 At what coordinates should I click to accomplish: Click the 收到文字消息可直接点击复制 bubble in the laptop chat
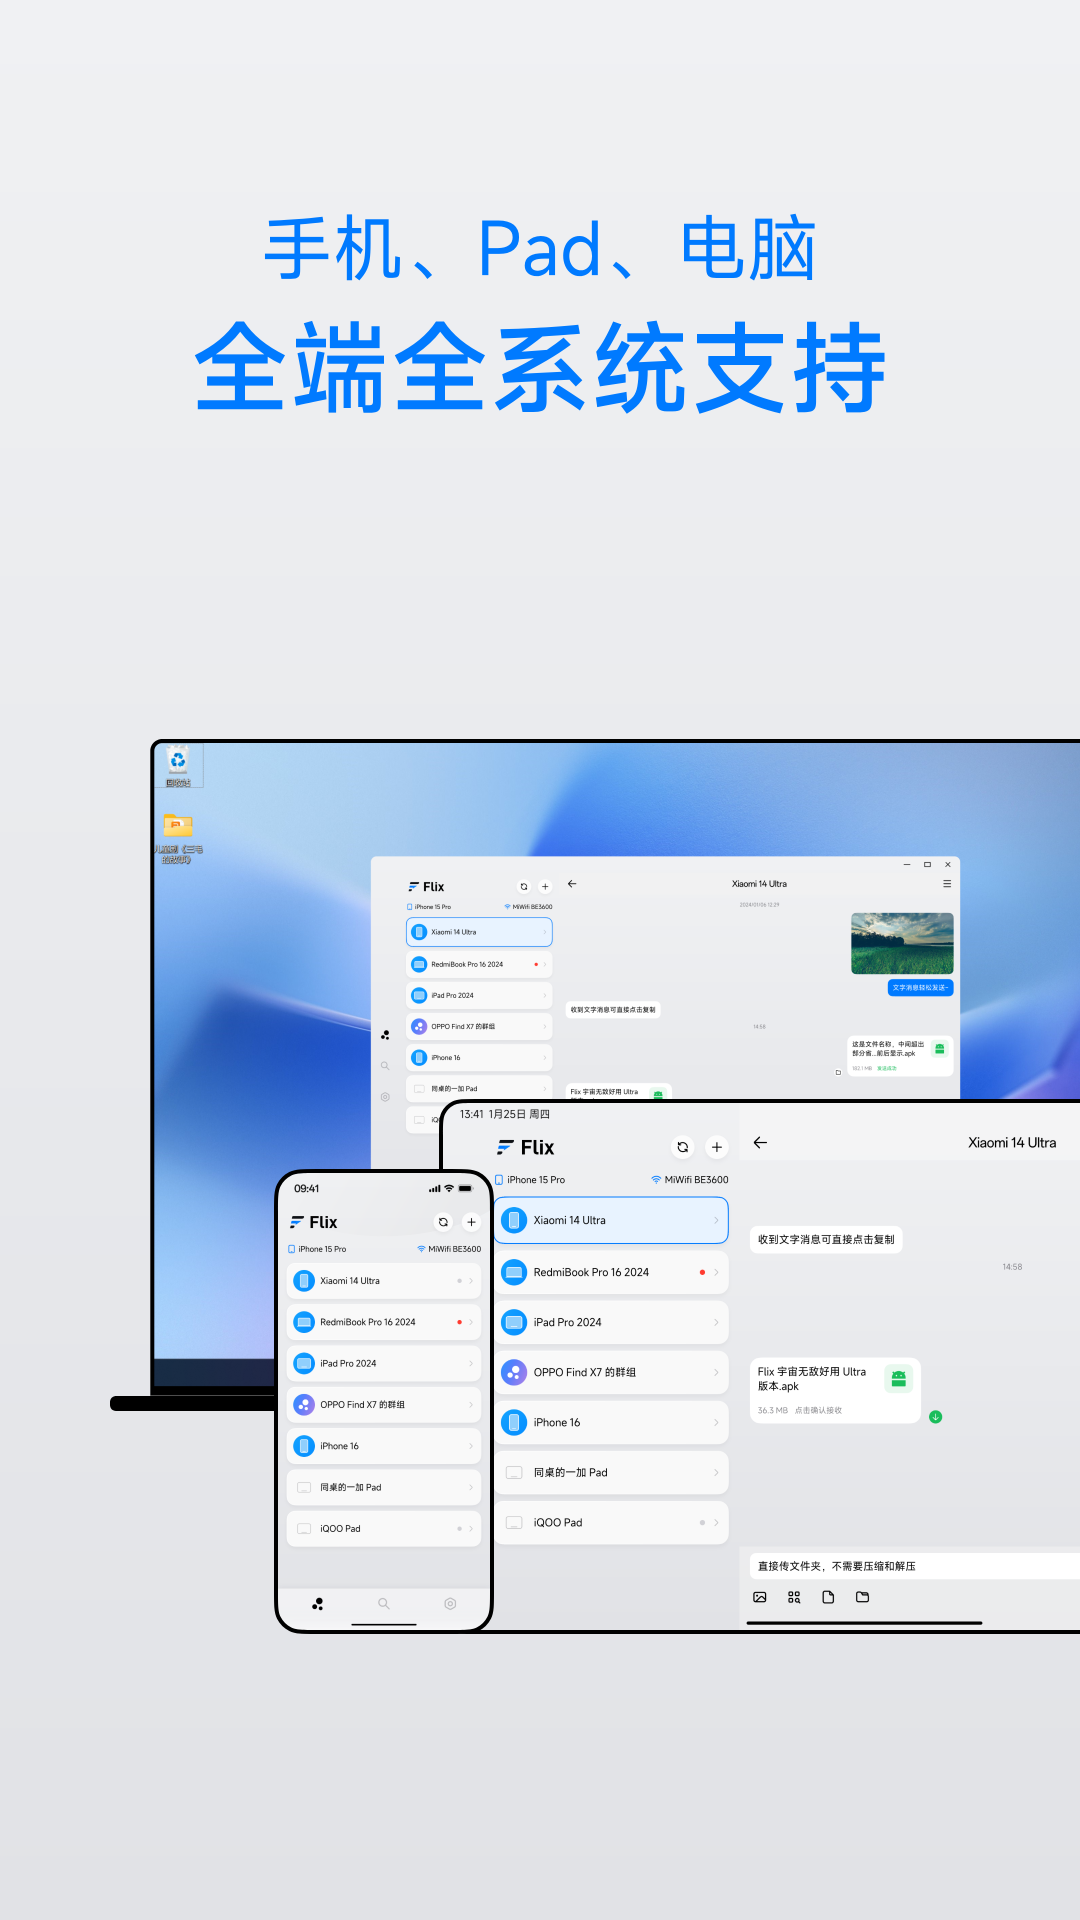613,1010
